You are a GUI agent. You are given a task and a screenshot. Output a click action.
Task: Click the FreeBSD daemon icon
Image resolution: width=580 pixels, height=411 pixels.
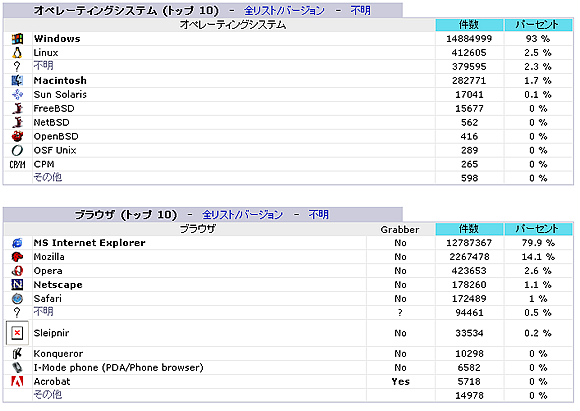17,108
